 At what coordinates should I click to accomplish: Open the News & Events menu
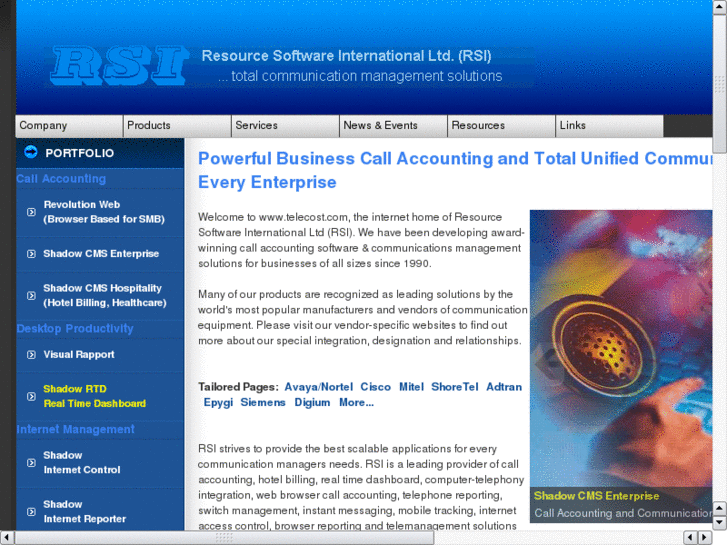tap(393, 126)
